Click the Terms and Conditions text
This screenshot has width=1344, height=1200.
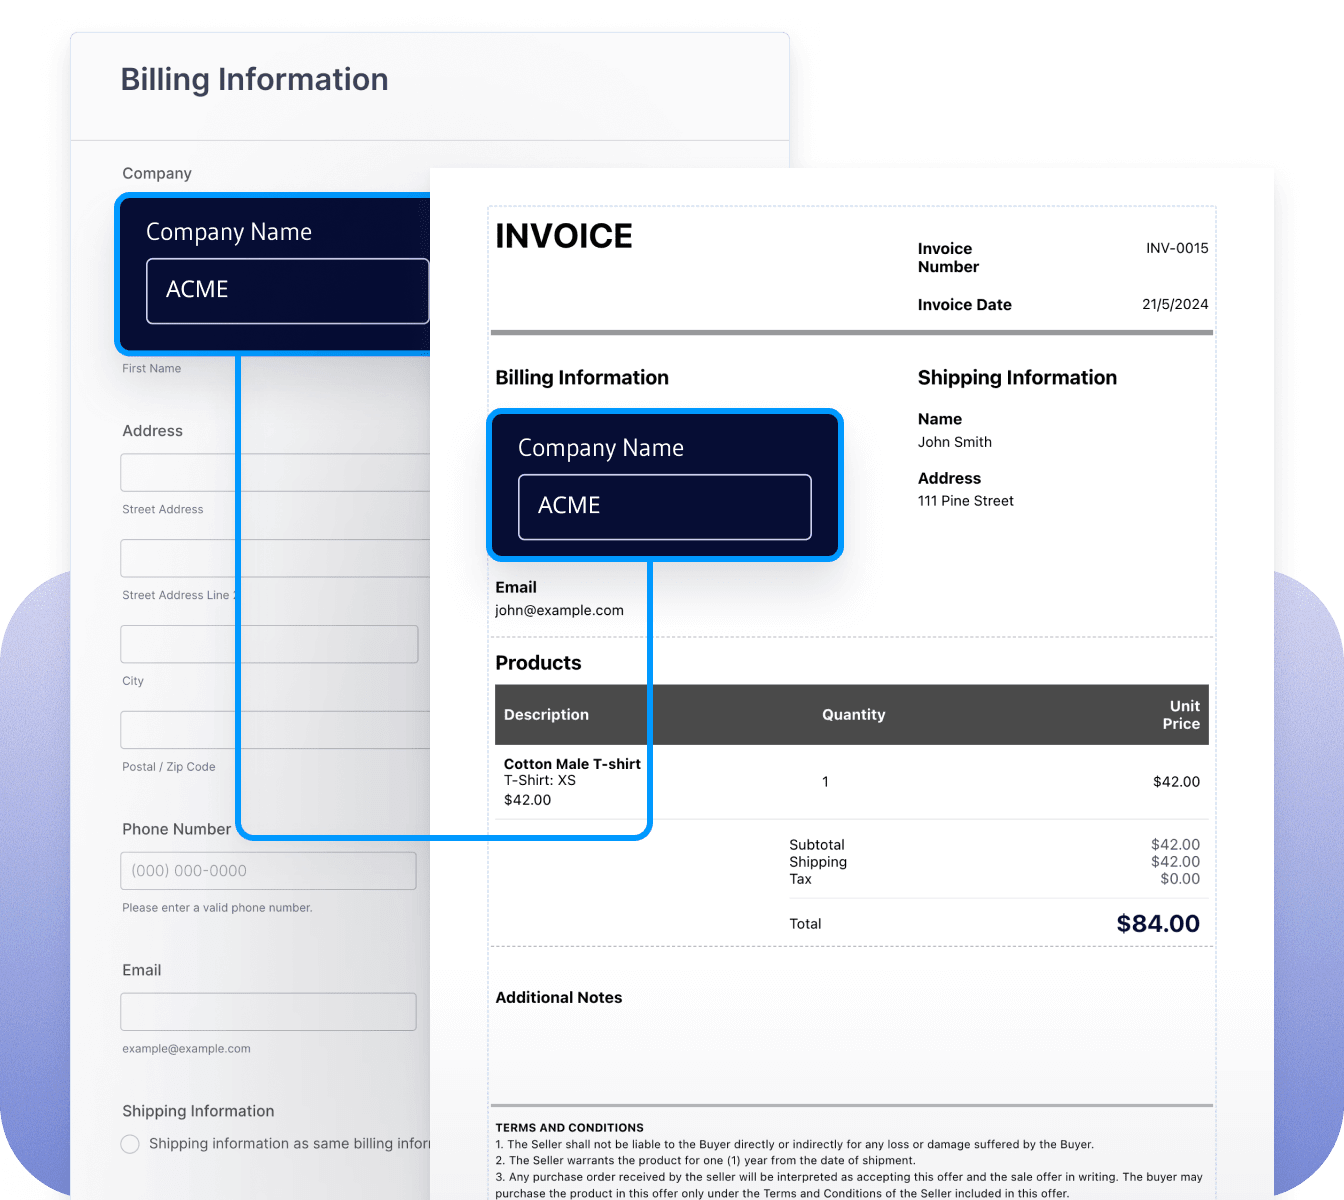569,1127
